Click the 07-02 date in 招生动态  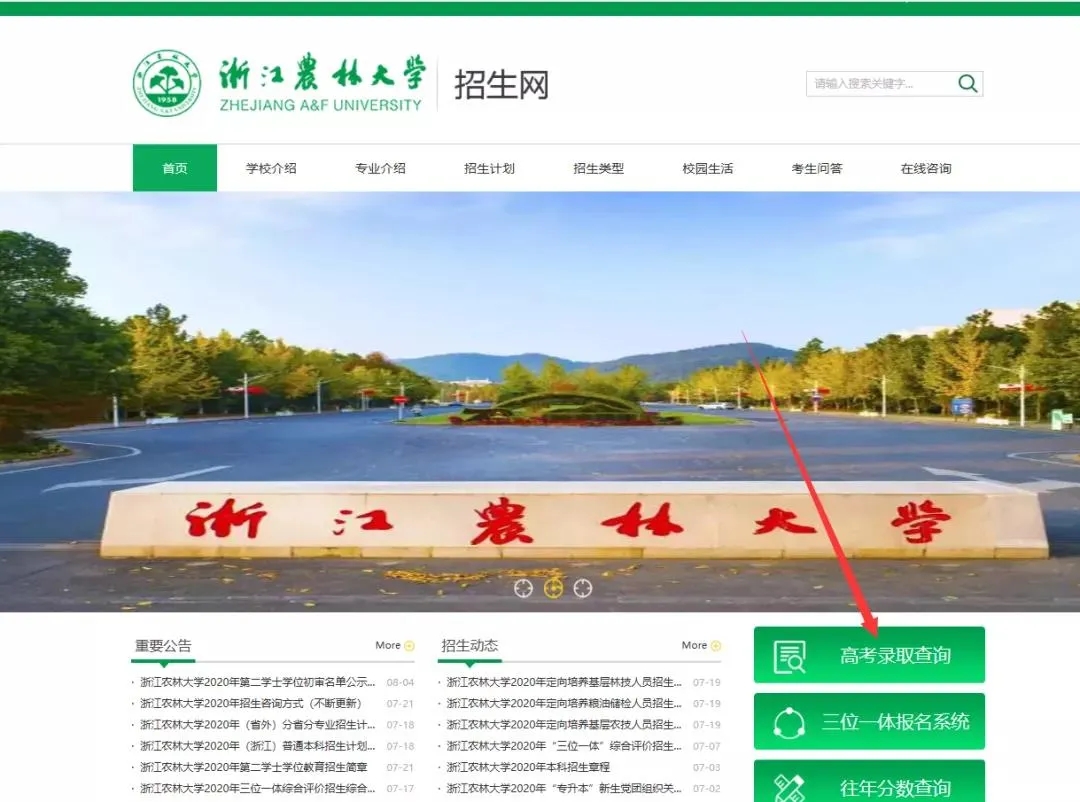[707, 788]
